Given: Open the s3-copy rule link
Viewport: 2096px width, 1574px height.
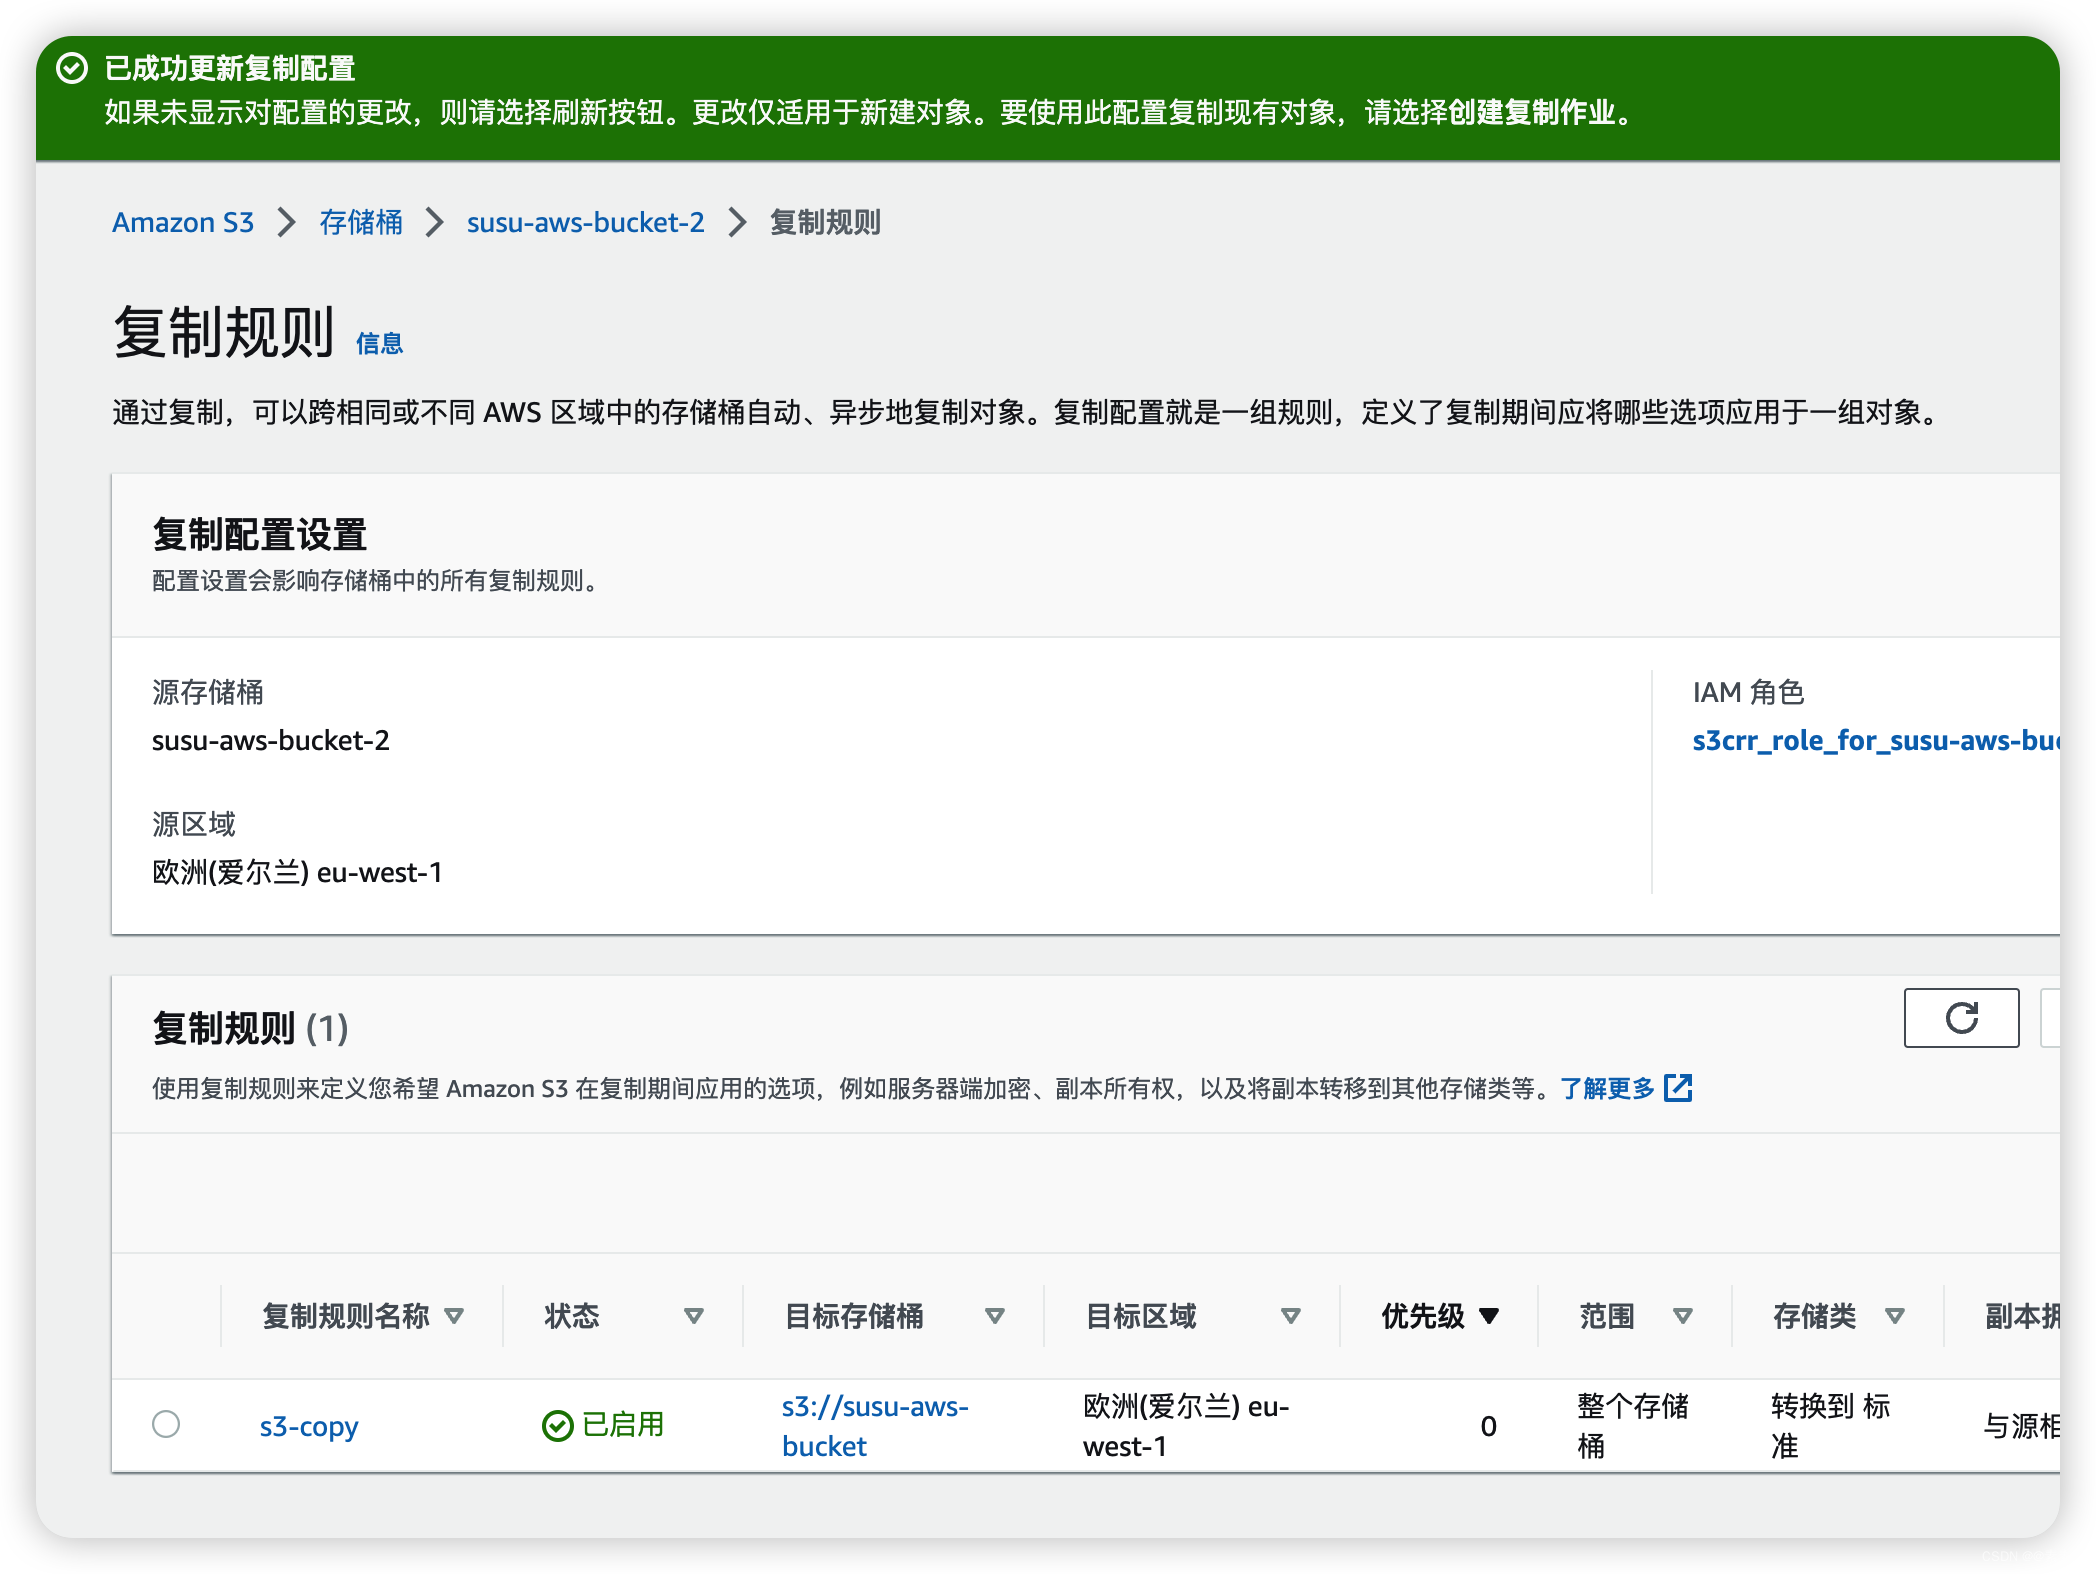Looking at the screenshot, I should click(x=309, y=1426).
